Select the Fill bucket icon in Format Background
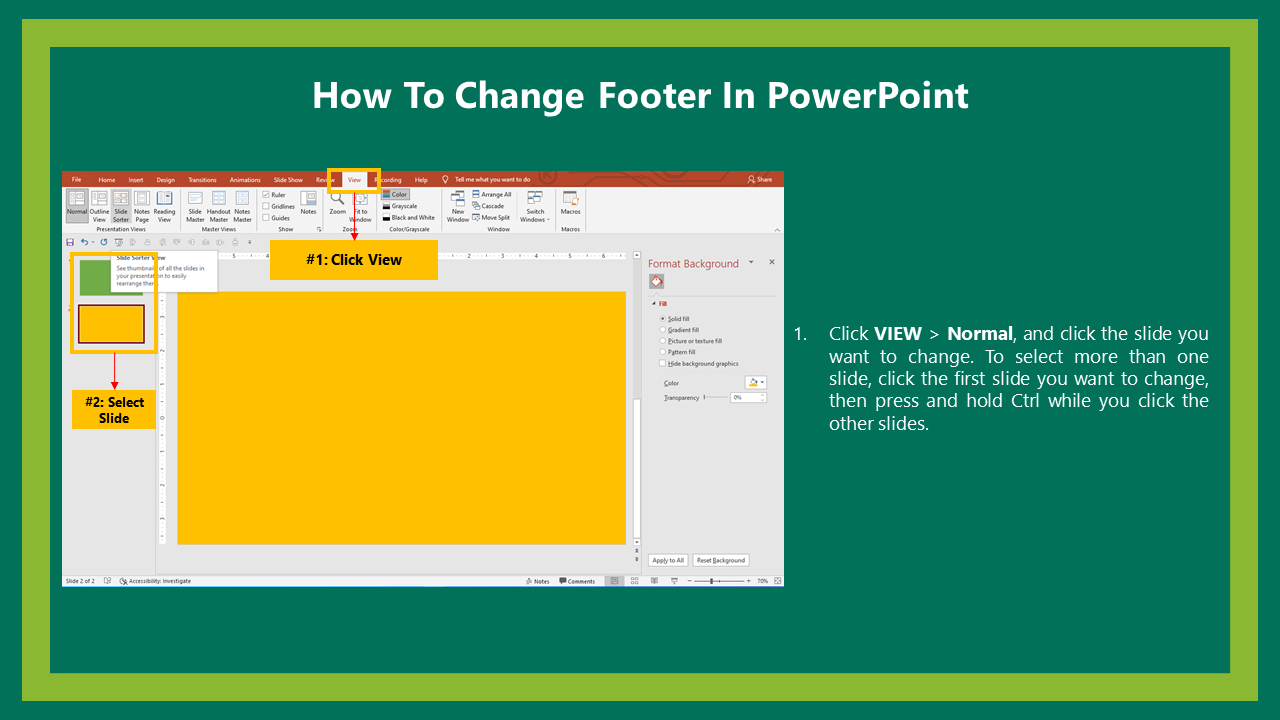 [x=657, y=282]
